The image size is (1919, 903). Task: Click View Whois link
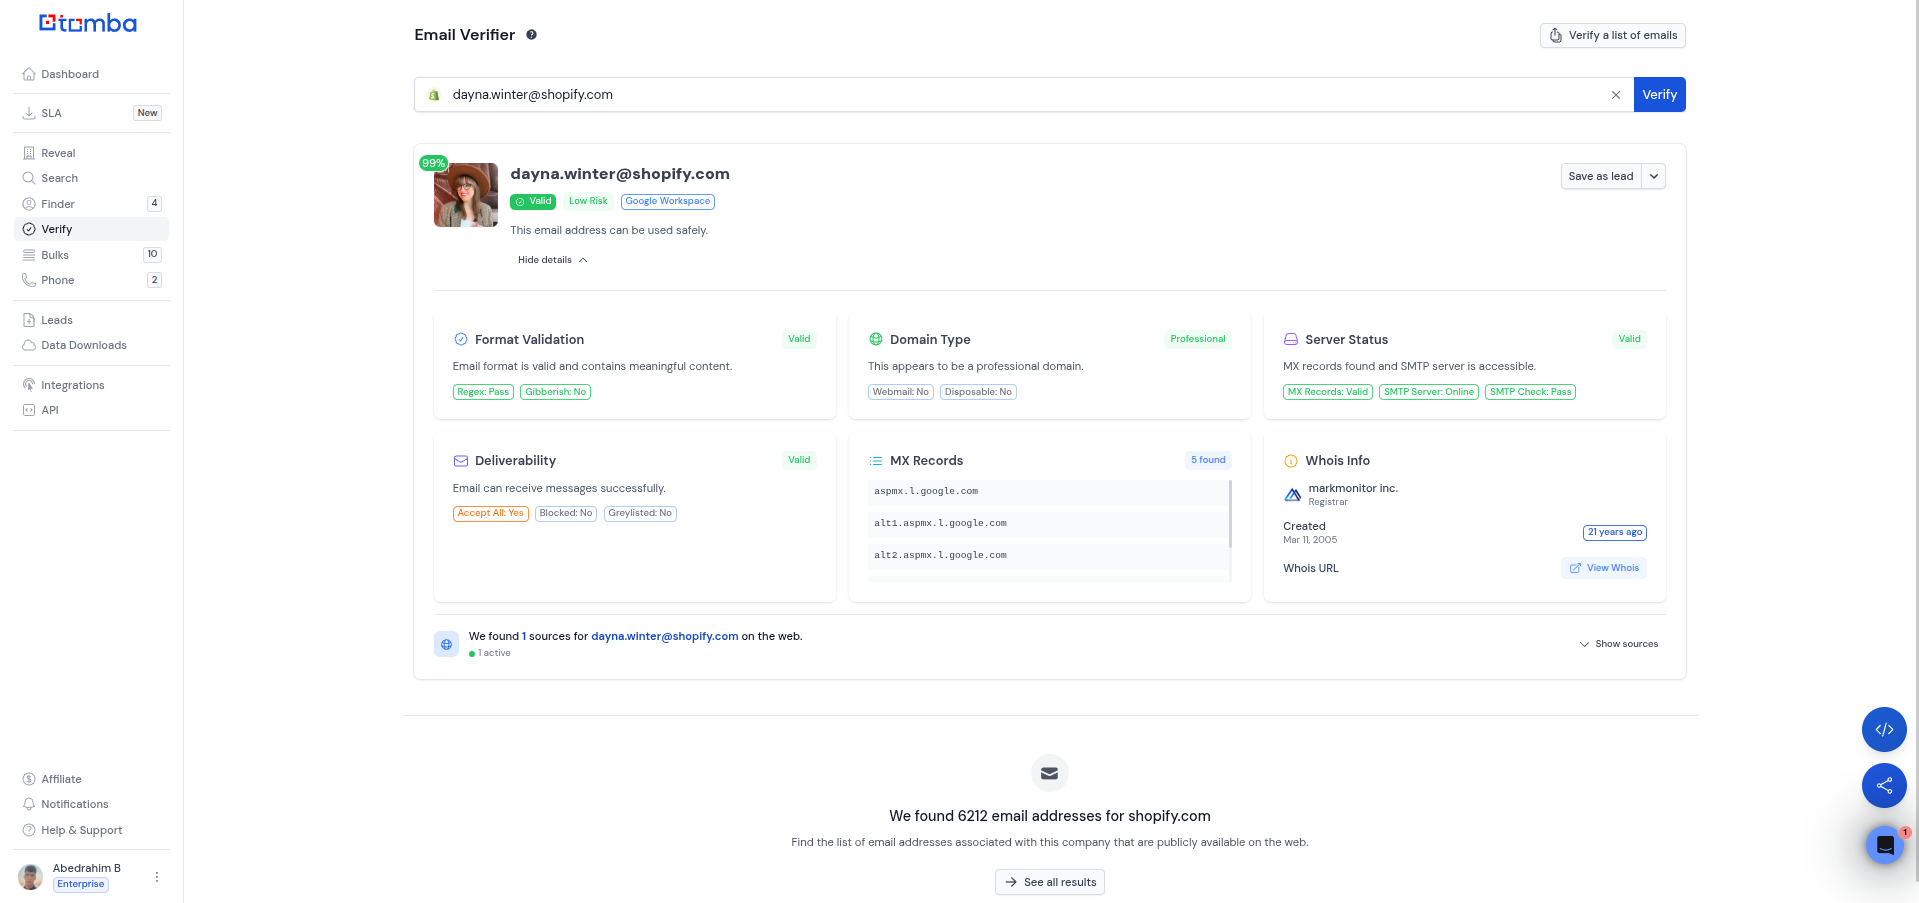coord(1604,568)
